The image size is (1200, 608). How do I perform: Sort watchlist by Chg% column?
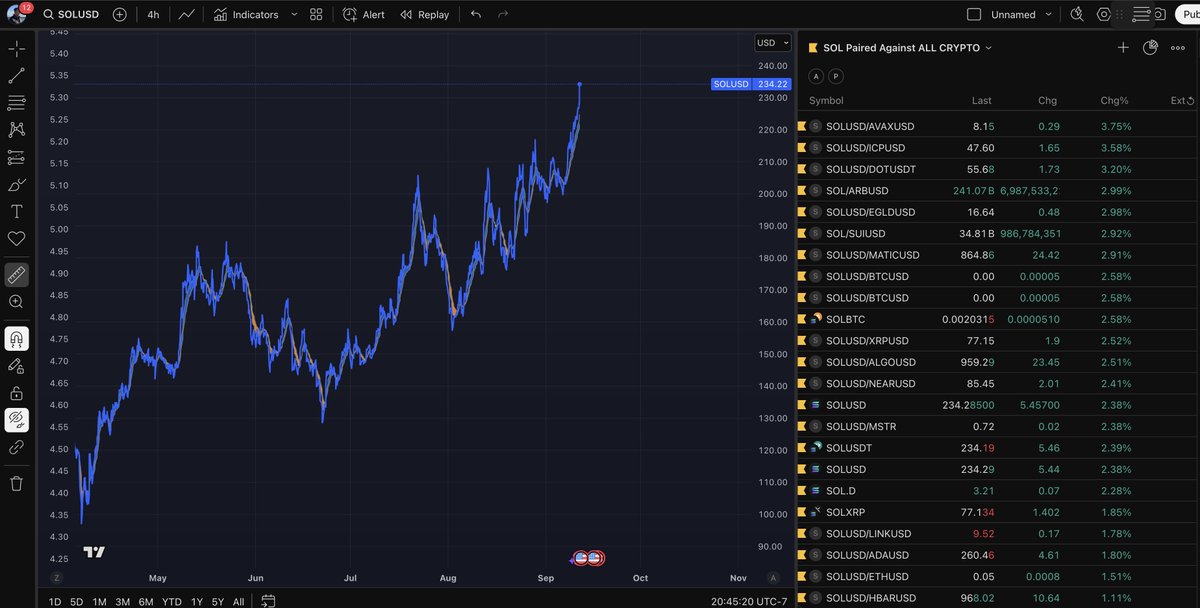pos(1112,101)
